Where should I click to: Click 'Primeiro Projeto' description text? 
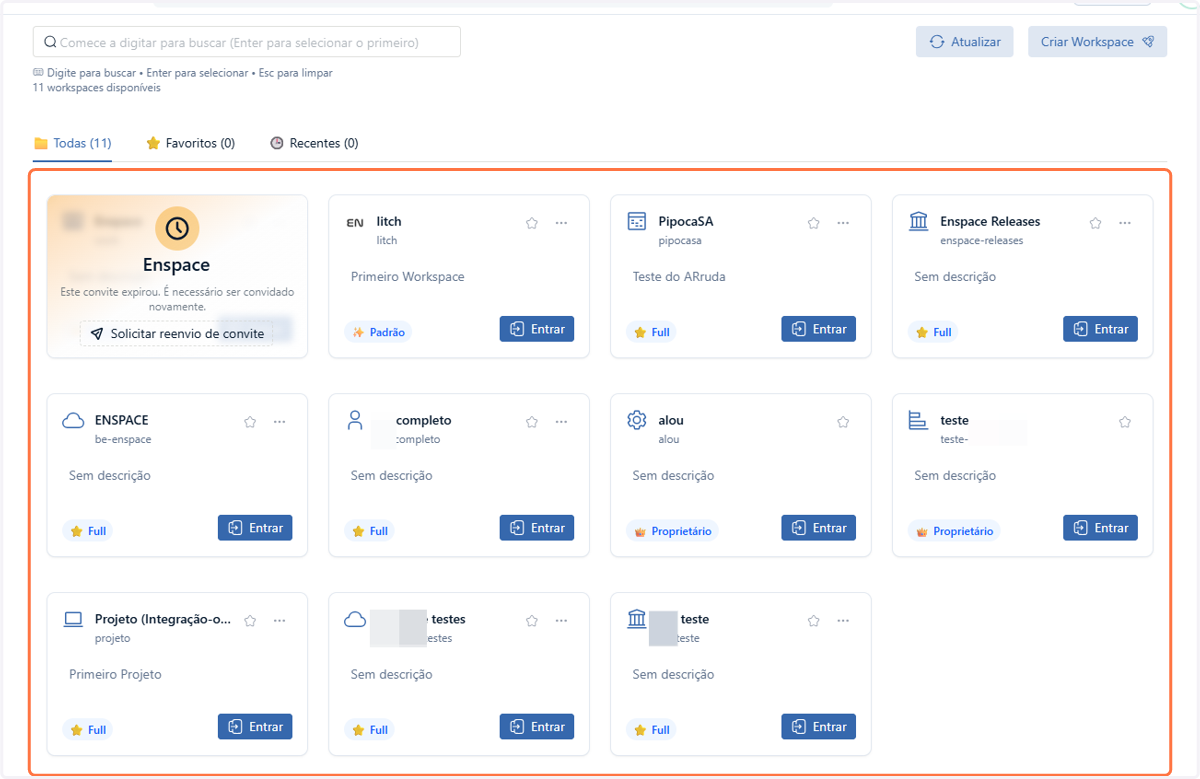[x=115, y=675]
